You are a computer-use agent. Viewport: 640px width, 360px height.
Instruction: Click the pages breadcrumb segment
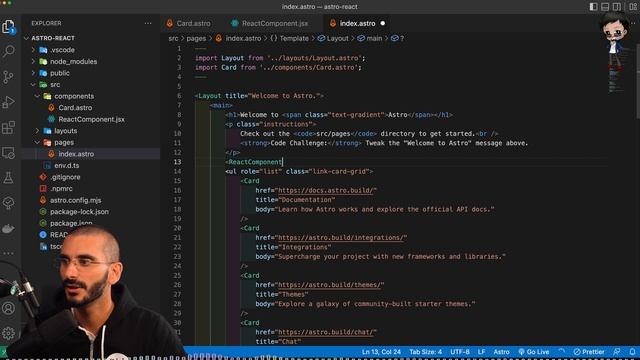click(196, 38)
